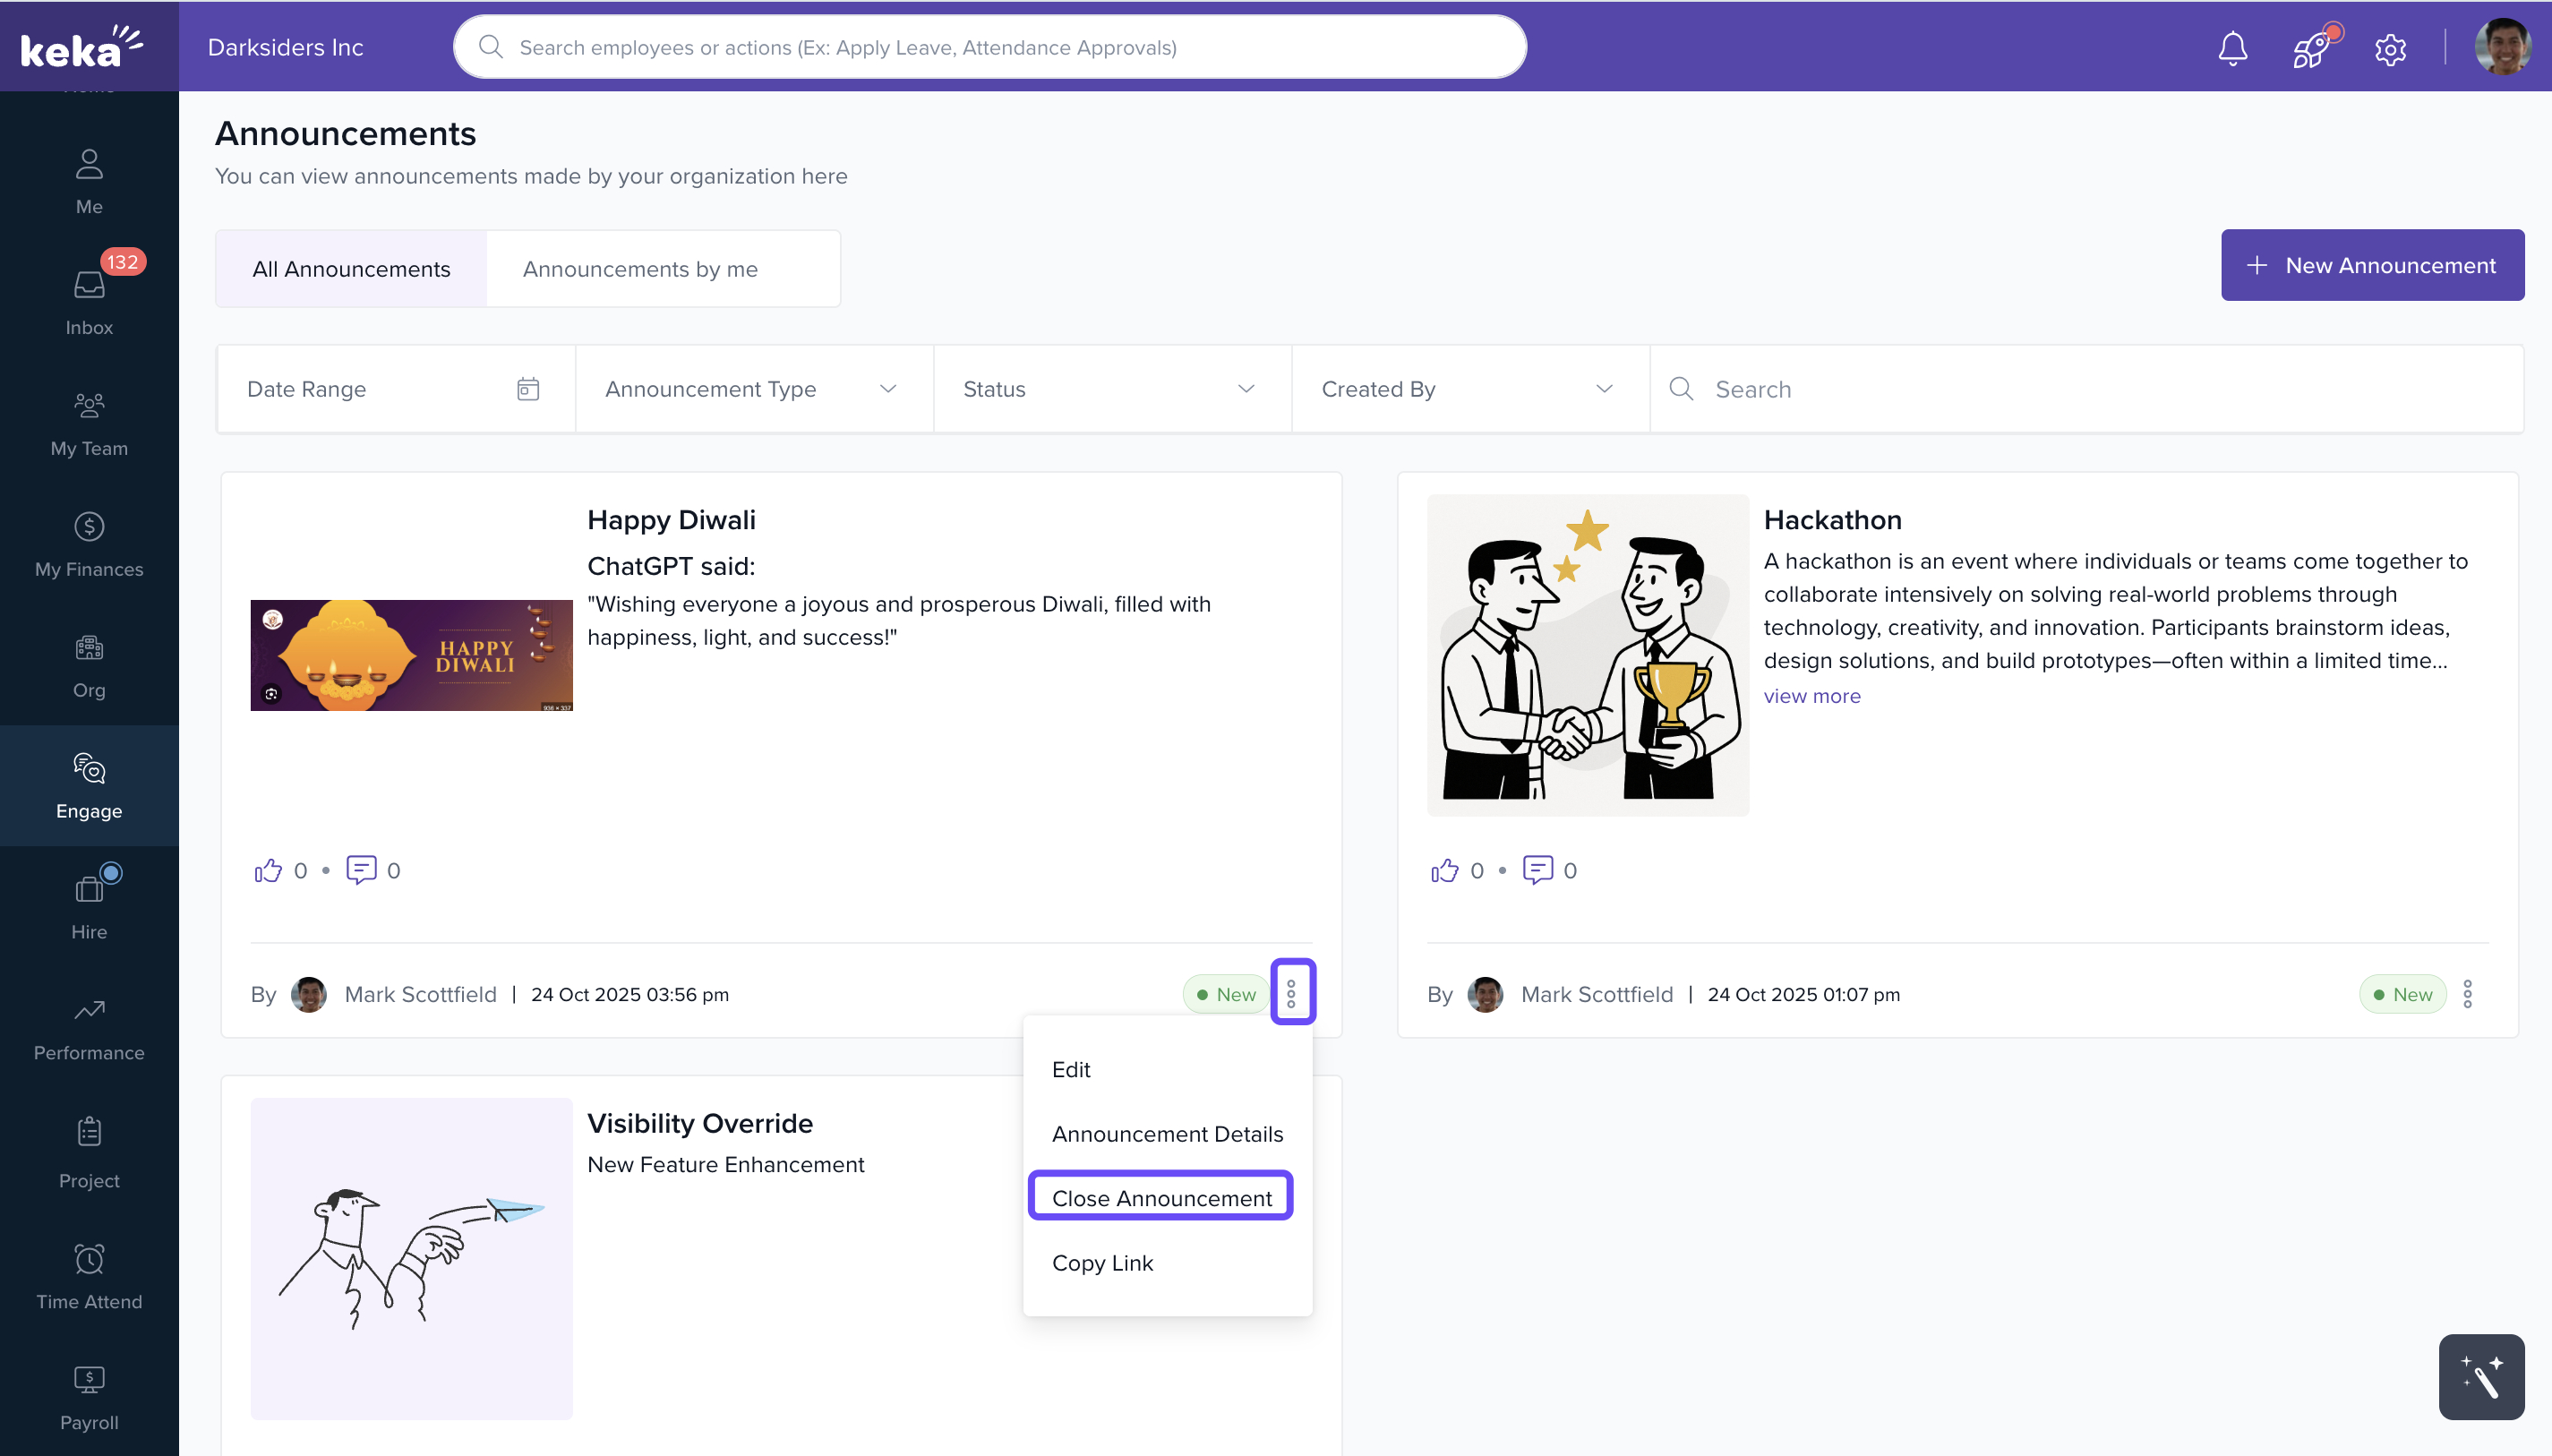Click view more on Hackathon description
This screenshot has height=1456, width=2552.
point(1811,696)
